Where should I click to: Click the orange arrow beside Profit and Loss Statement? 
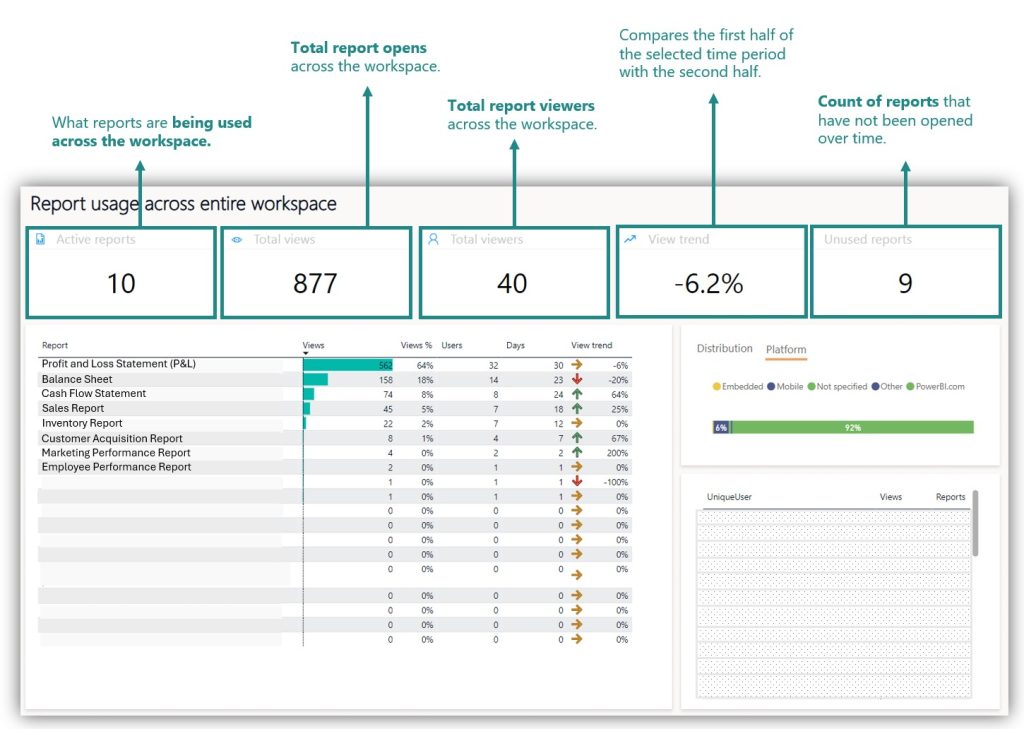[578, 364]
